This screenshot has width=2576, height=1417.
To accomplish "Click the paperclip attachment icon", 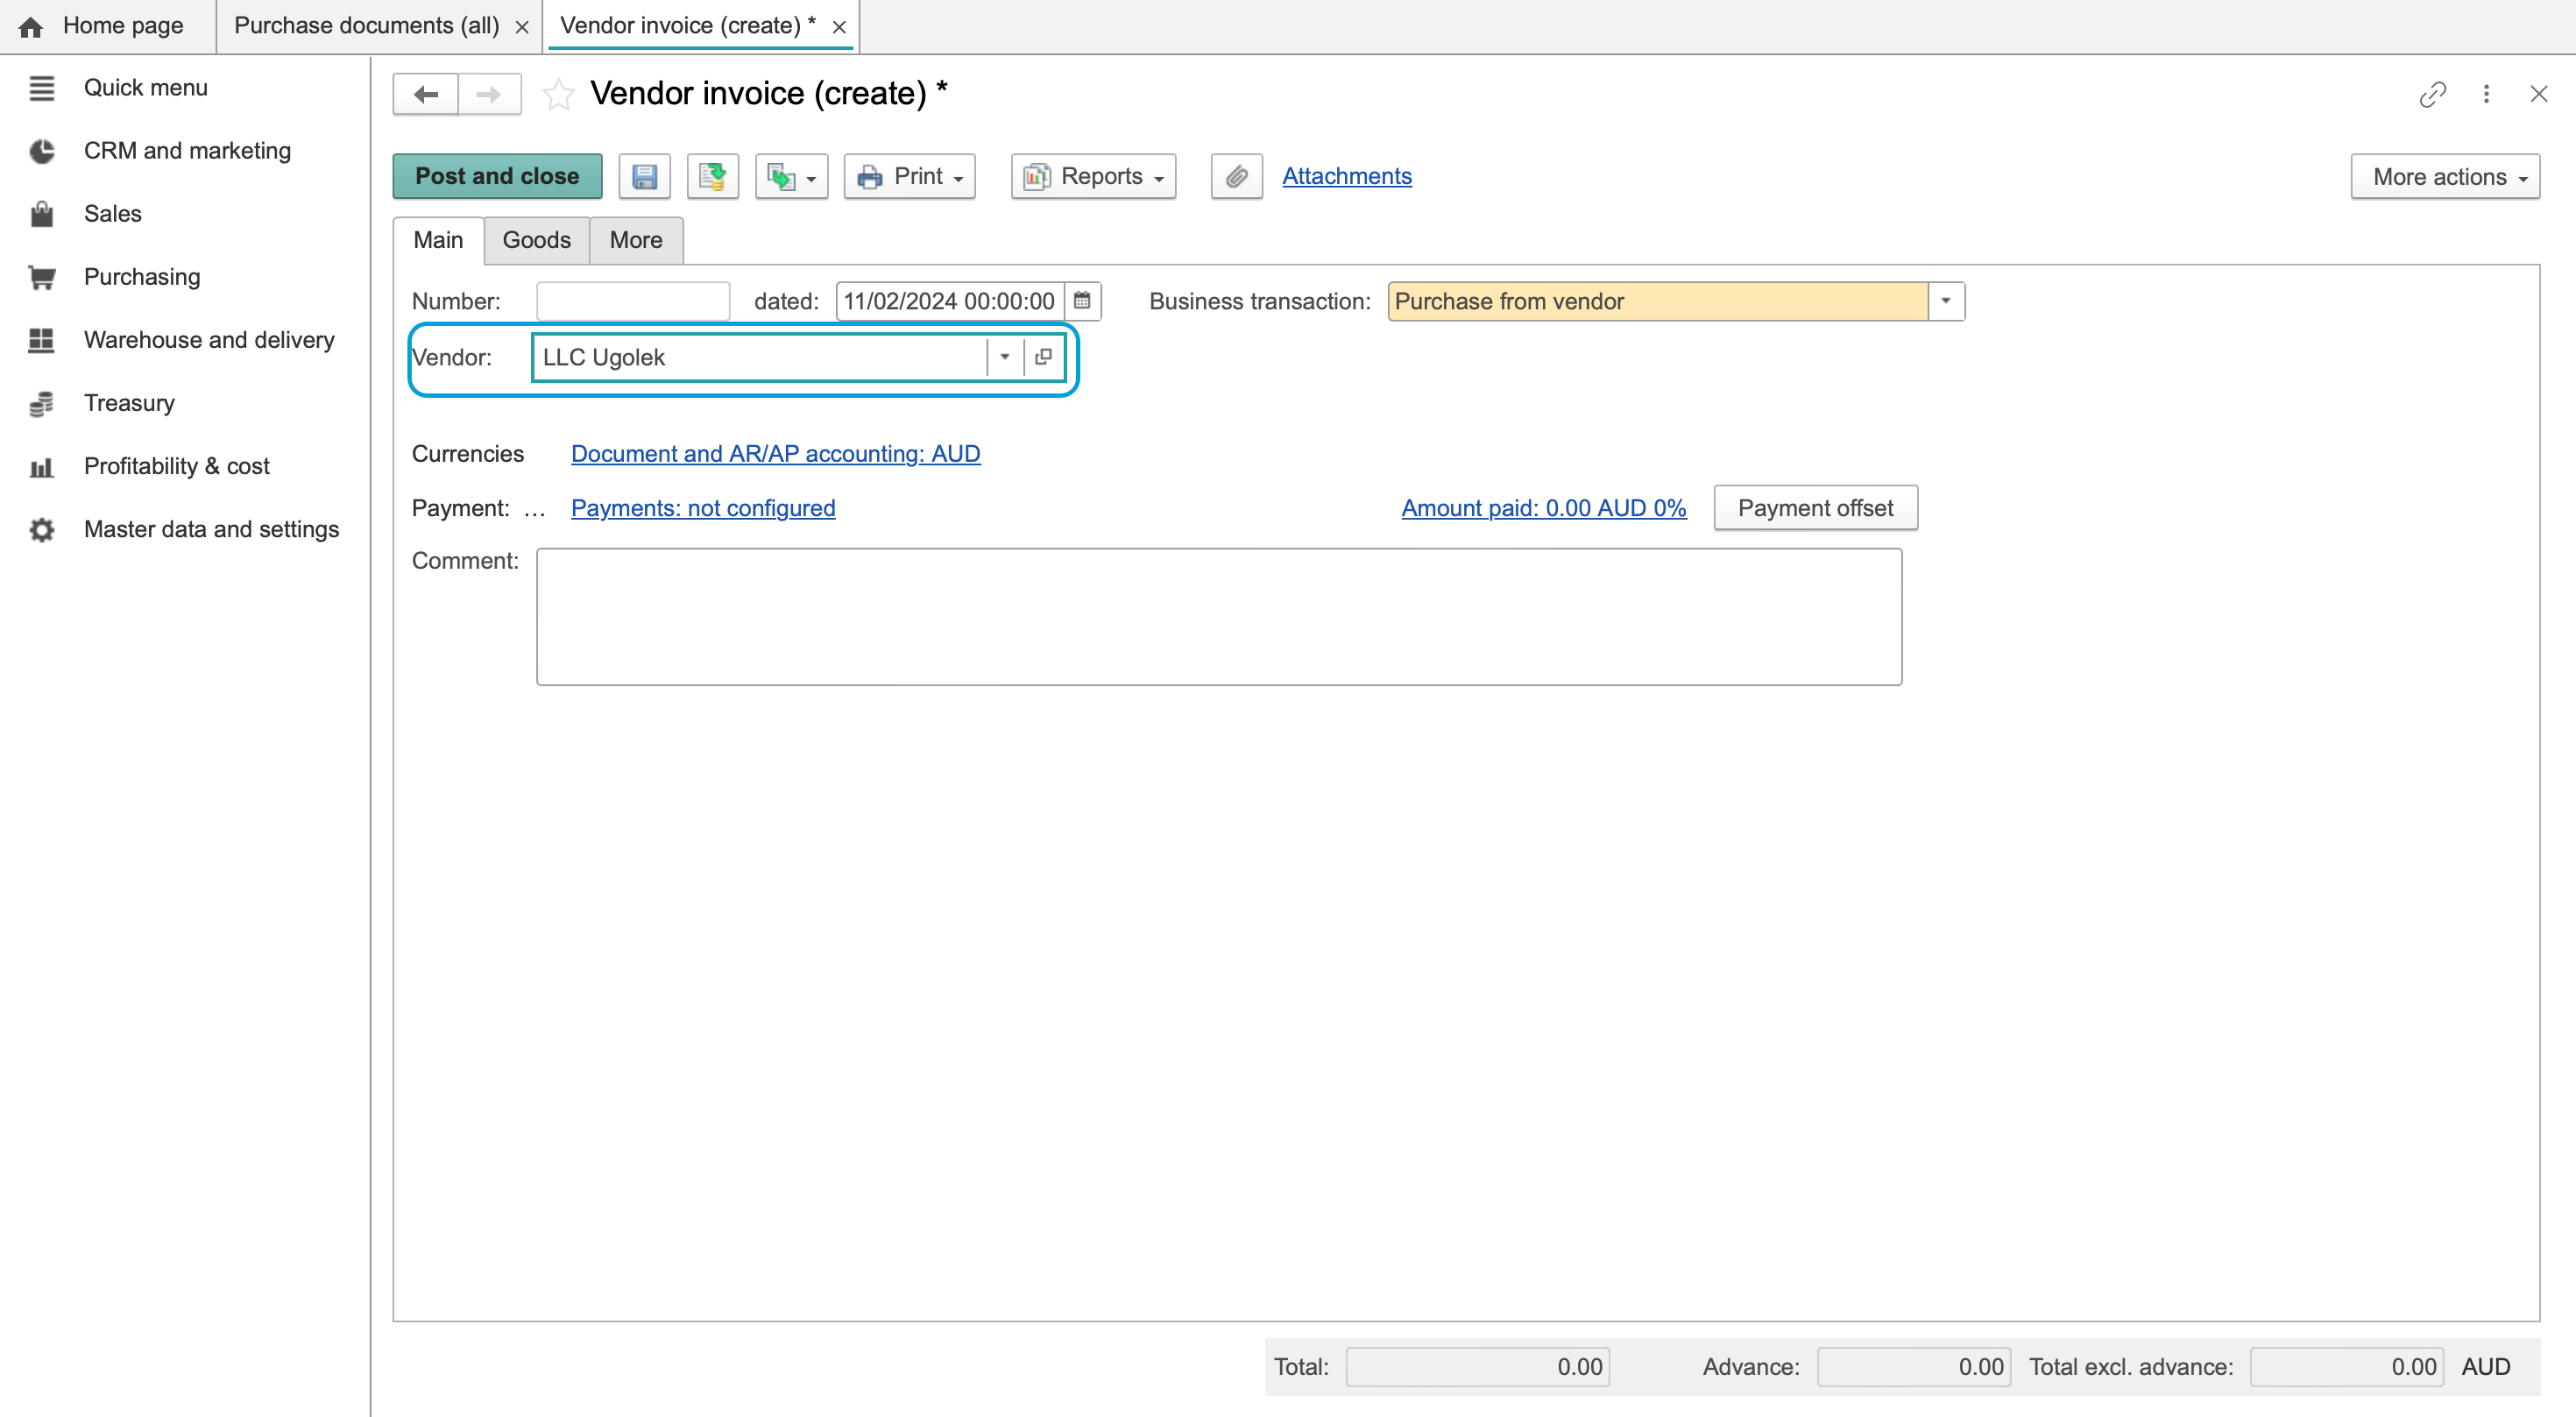I will tap(1236, 176).
